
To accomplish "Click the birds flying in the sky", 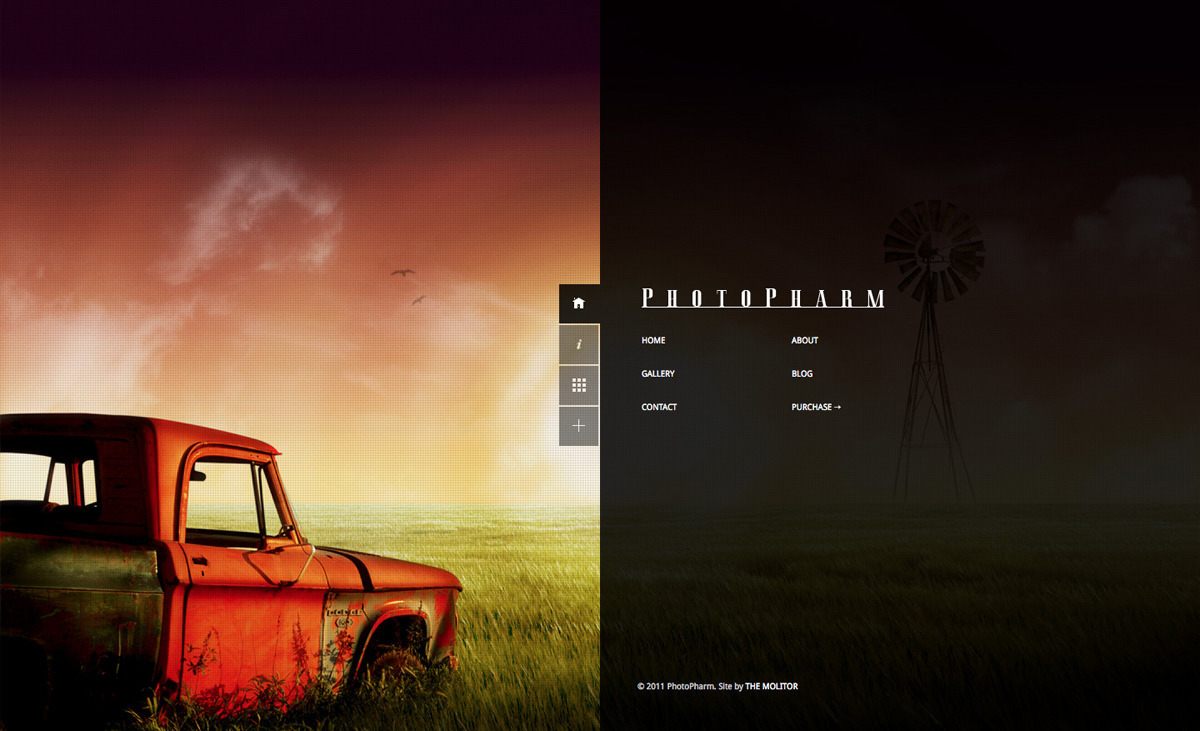I will click(403, 272).
